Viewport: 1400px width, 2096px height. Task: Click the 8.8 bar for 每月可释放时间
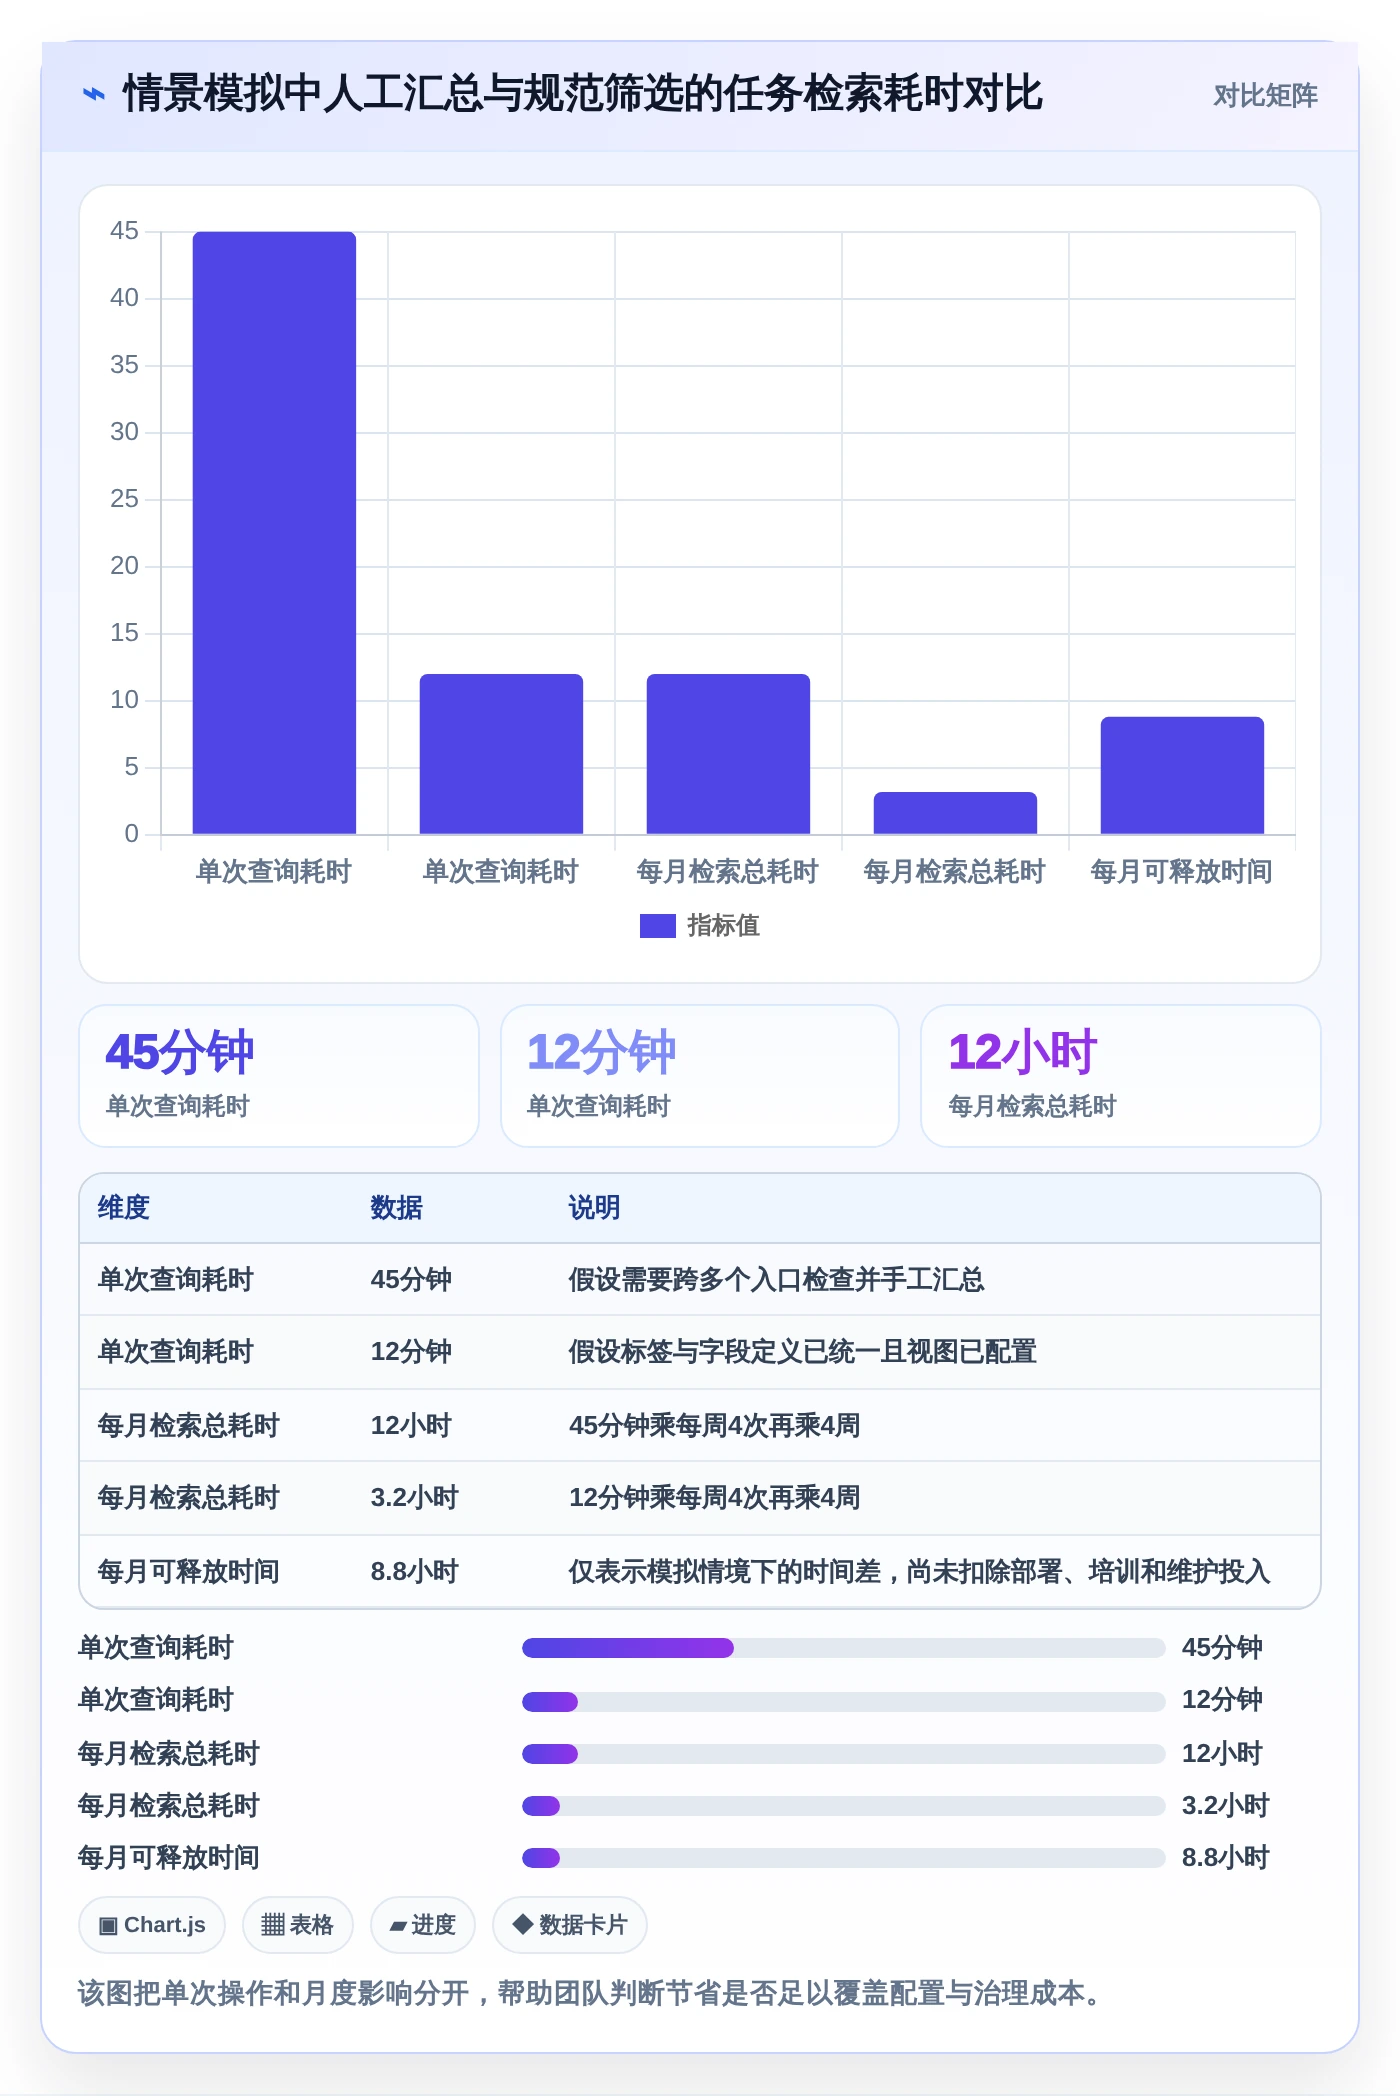[1182, 775]
